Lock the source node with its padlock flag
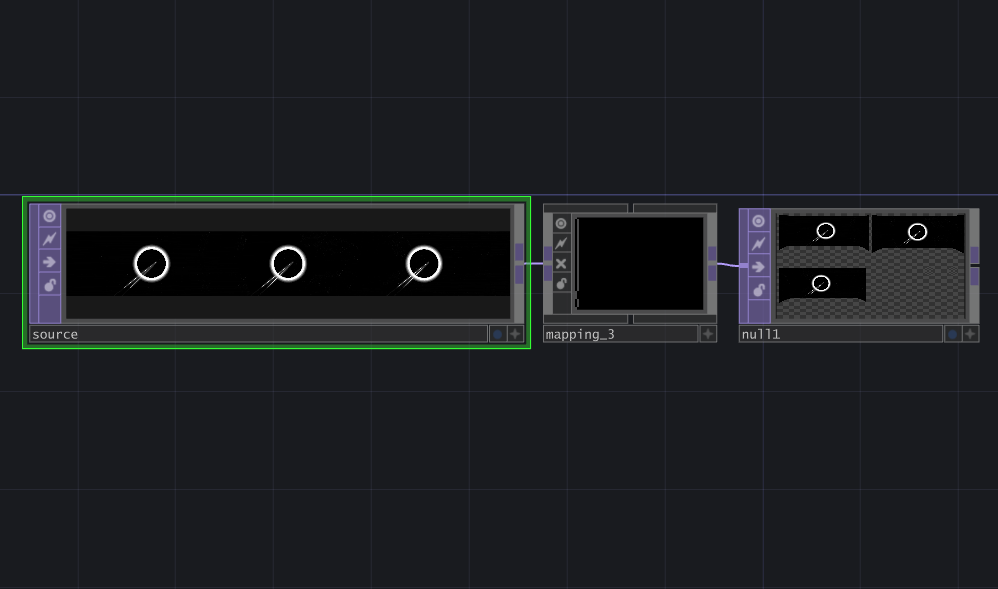 pos(48,287)
